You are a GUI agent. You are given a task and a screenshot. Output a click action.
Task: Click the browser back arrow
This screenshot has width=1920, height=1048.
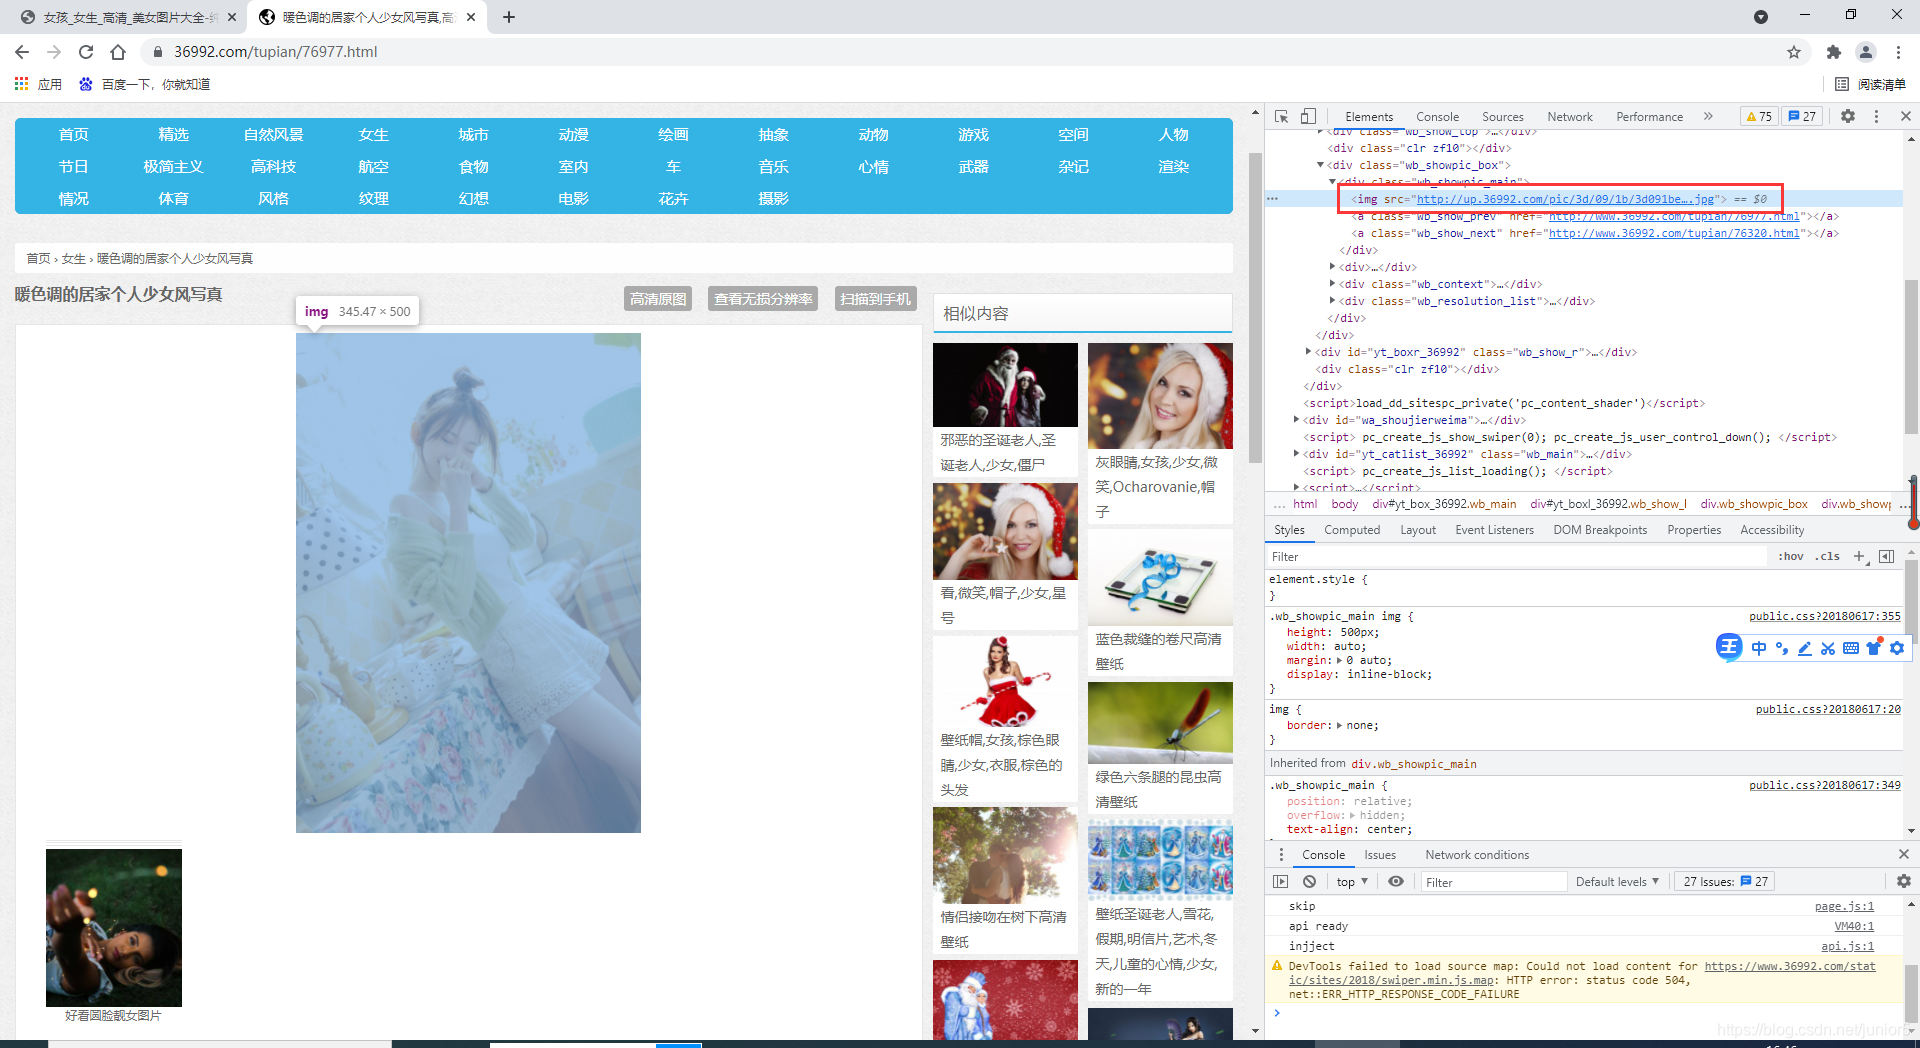pos(22,52)
